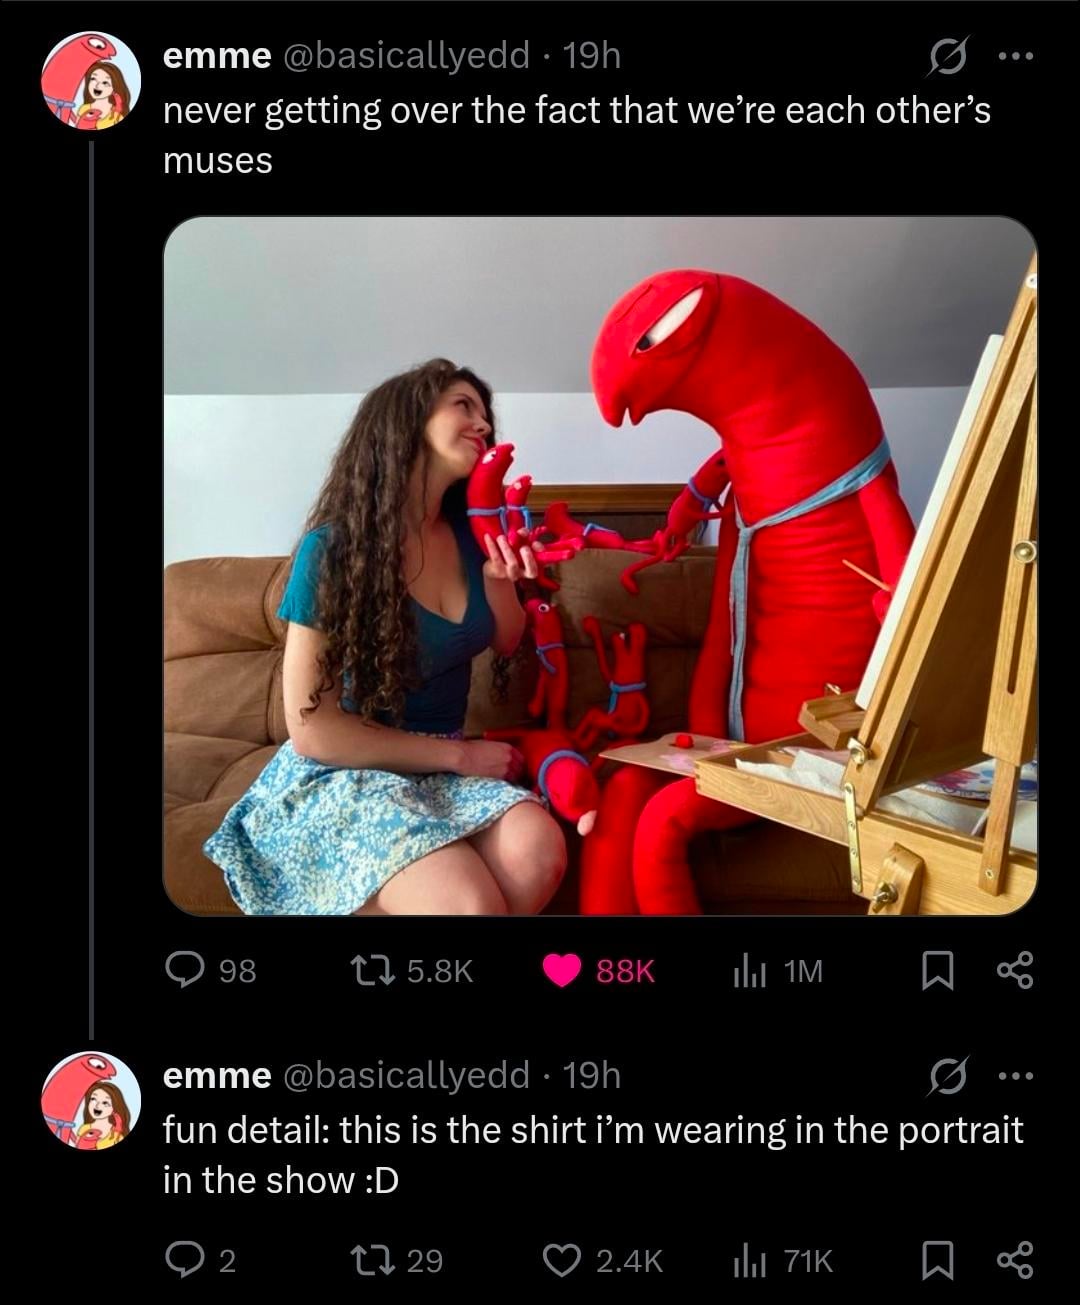Reply to the first post with 98 comments

coord(185,970)
